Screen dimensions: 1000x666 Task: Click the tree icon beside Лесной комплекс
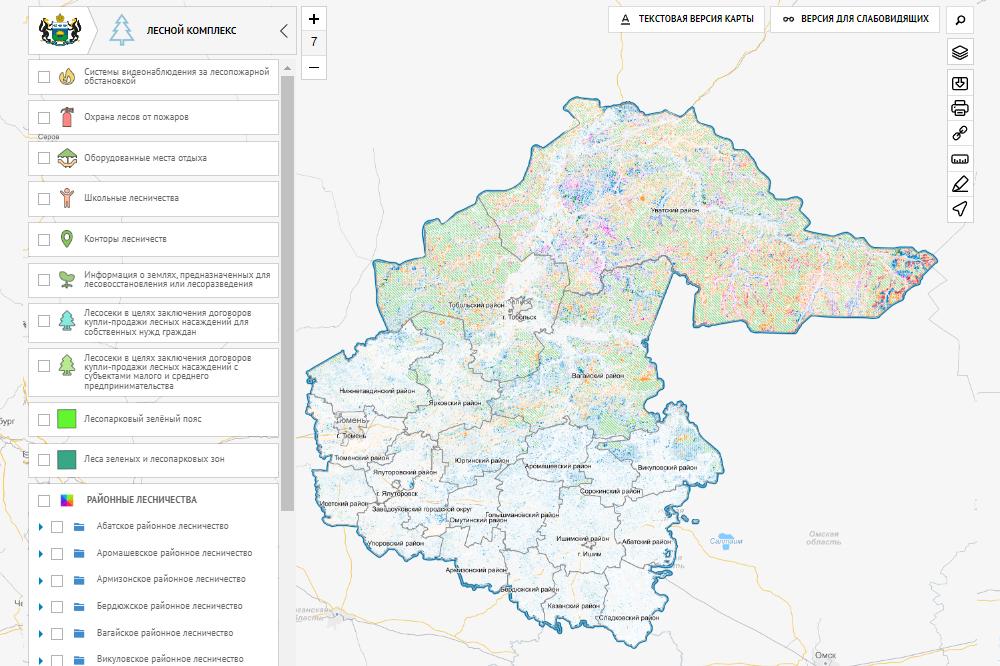pos(121,30)
